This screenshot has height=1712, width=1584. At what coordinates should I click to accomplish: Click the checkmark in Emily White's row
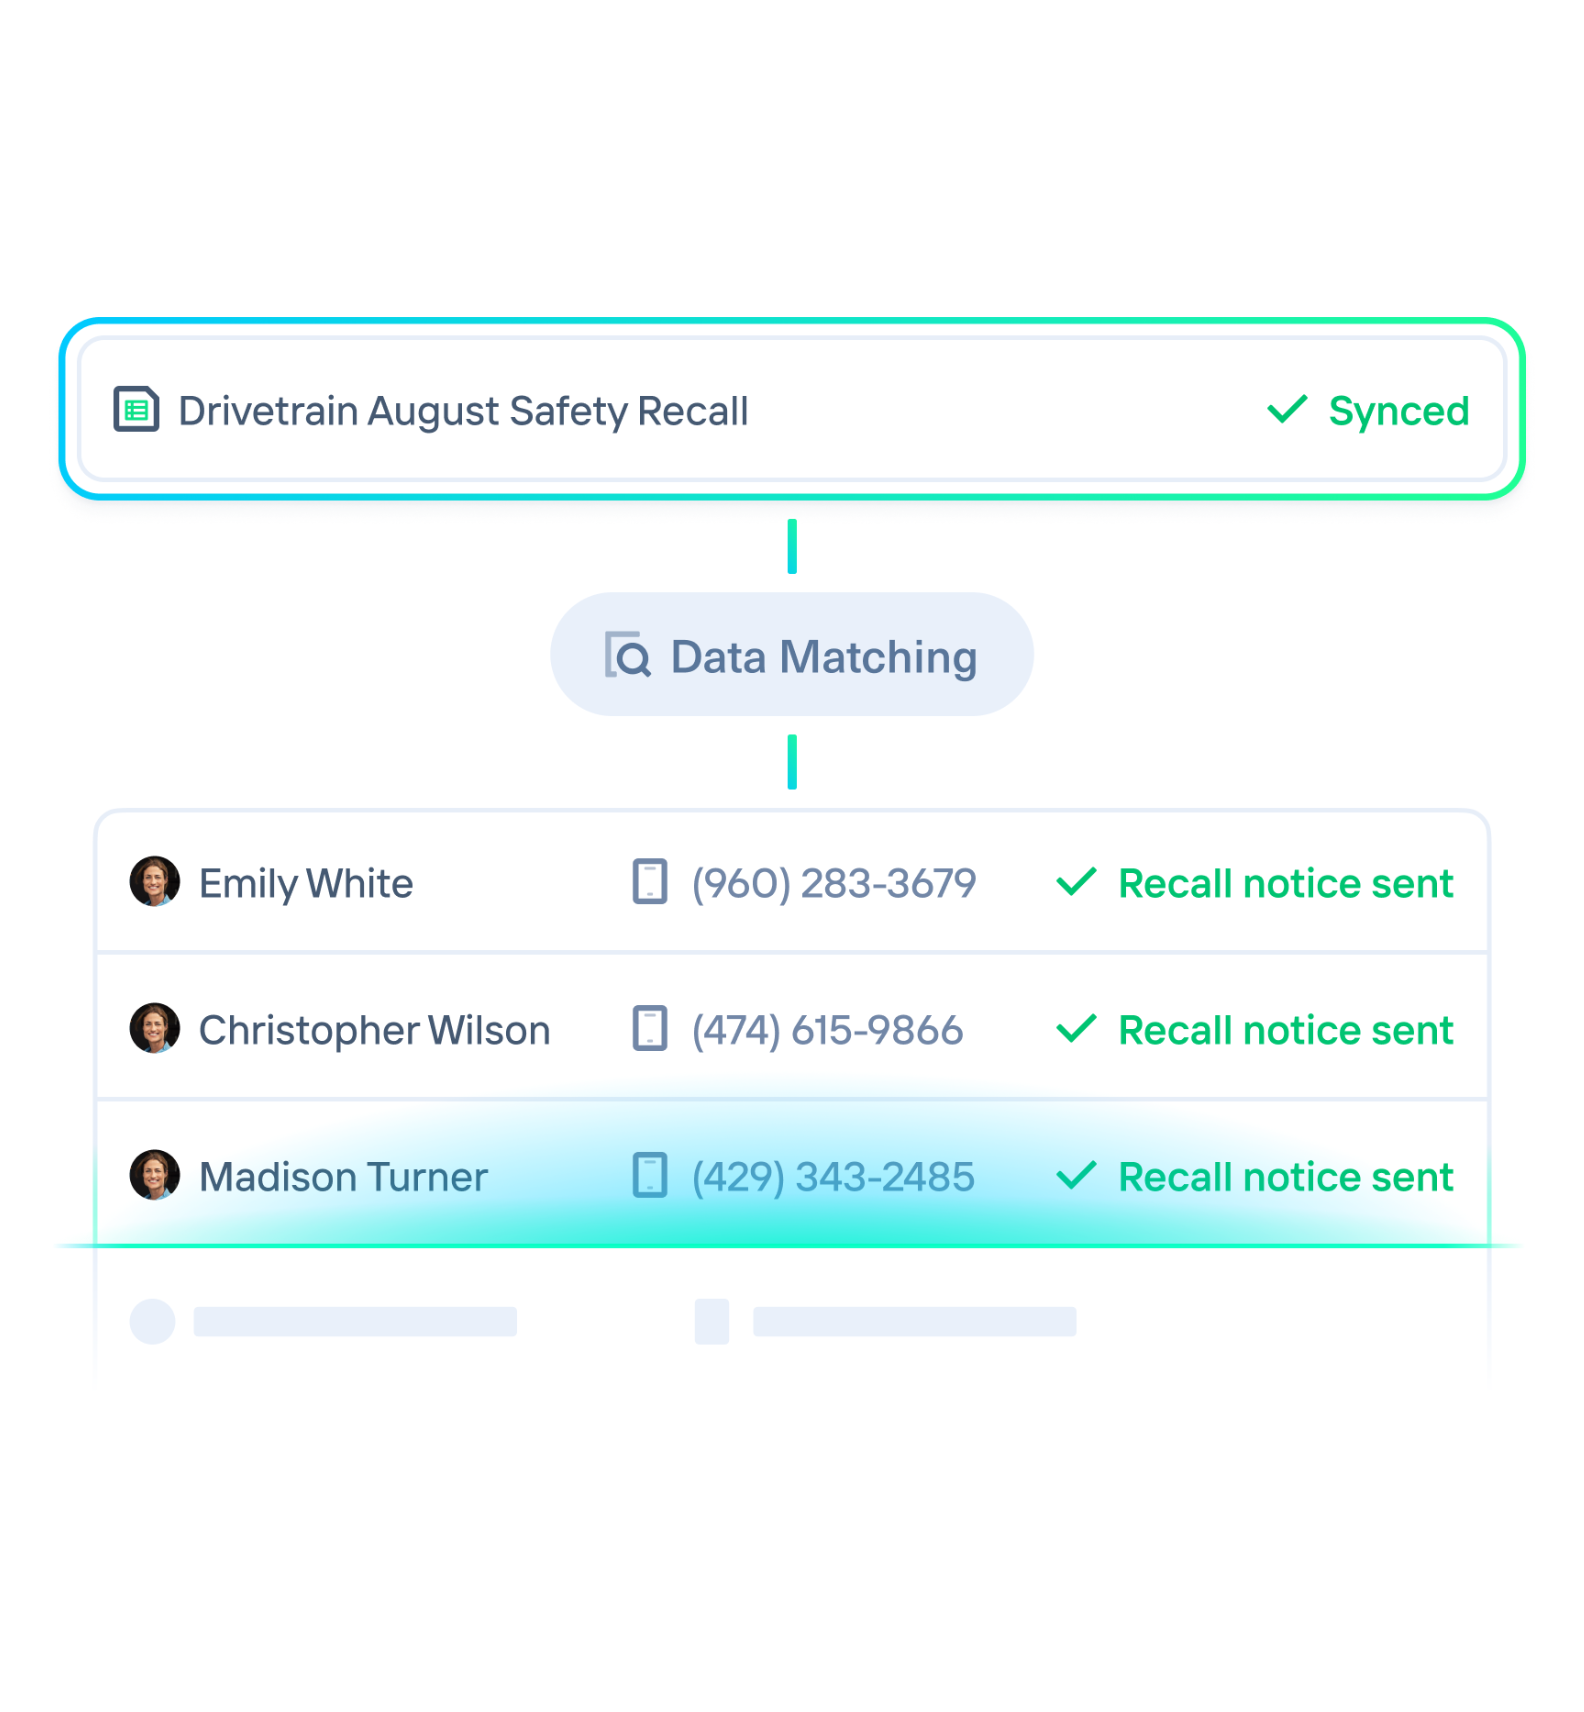tap(1077, 881)
